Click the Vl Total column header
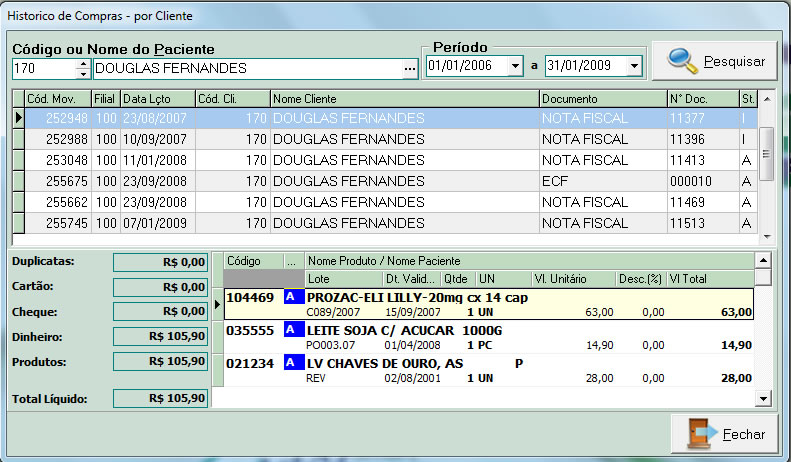Viewport: 791px width, 462px height. (x=710, y=279)
